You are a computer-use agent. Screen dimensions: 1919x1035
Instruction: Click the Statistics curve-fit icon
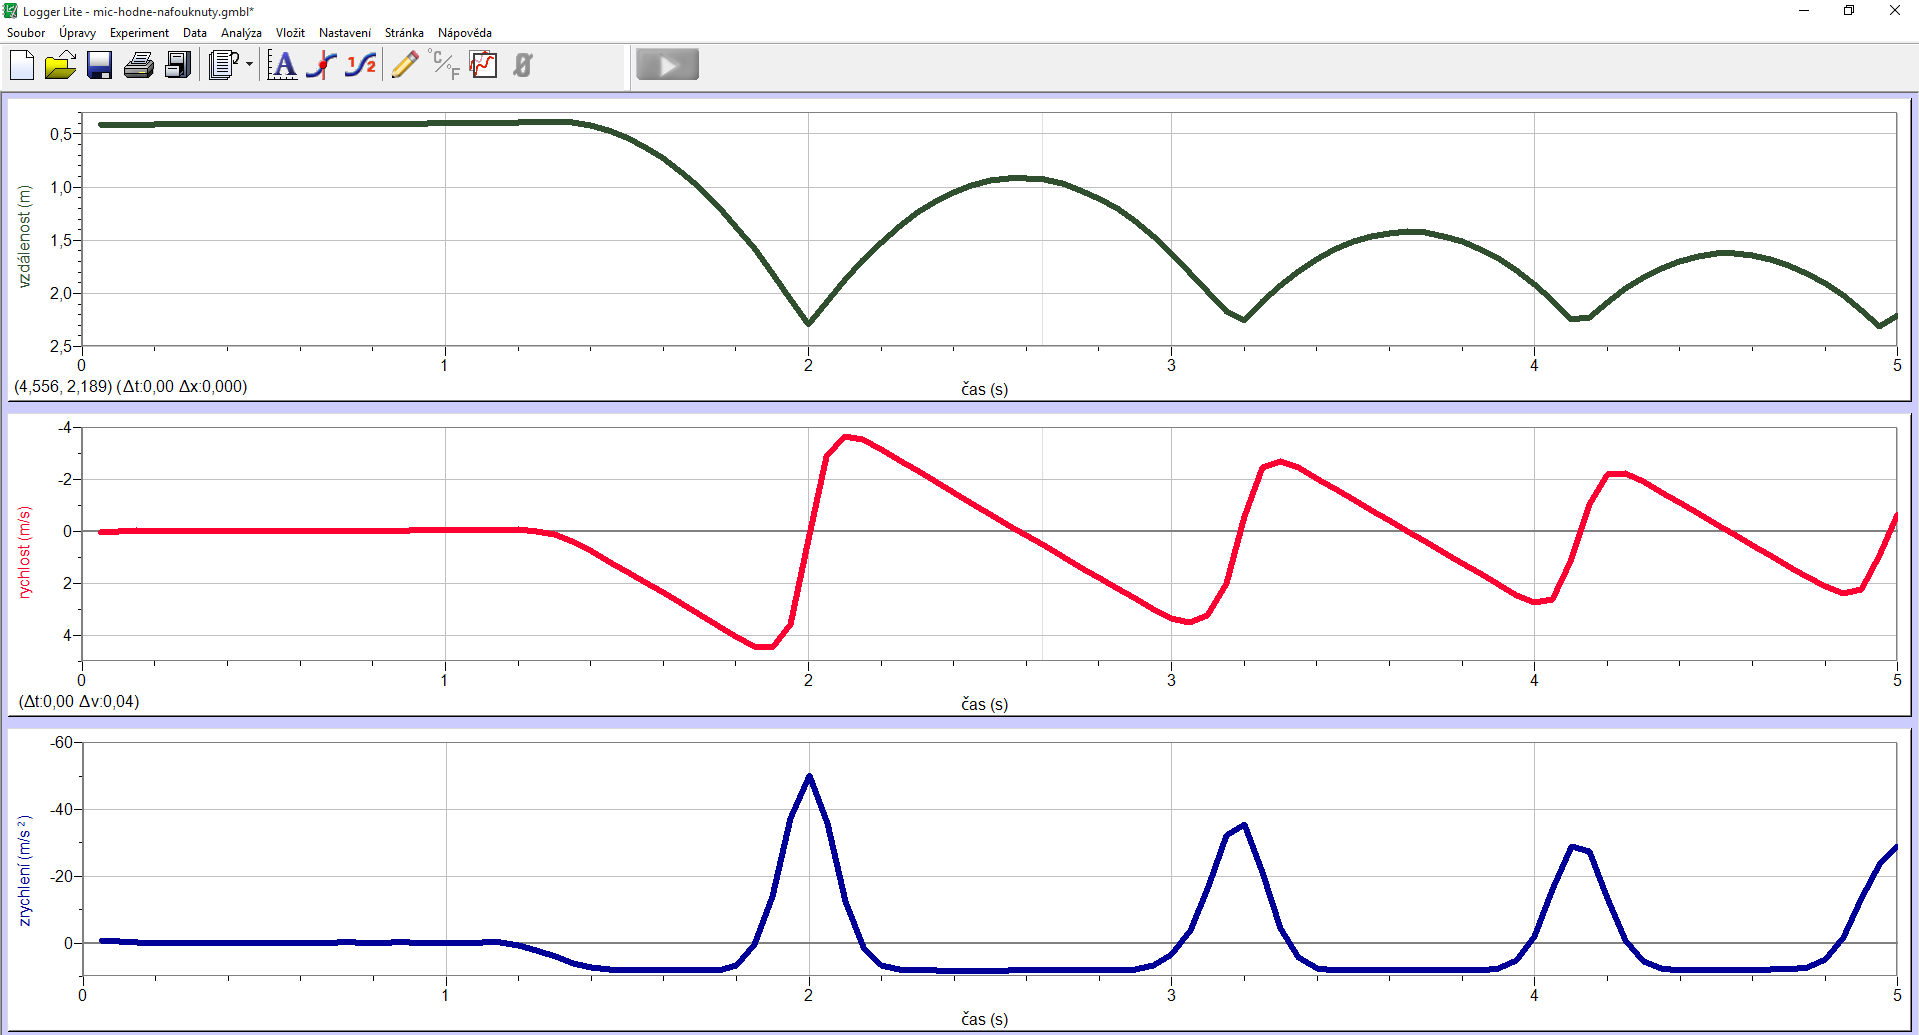click(361, 66)
